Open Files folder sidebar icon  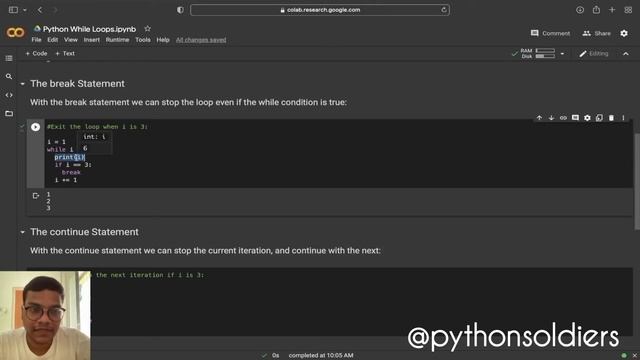(9, 113)
